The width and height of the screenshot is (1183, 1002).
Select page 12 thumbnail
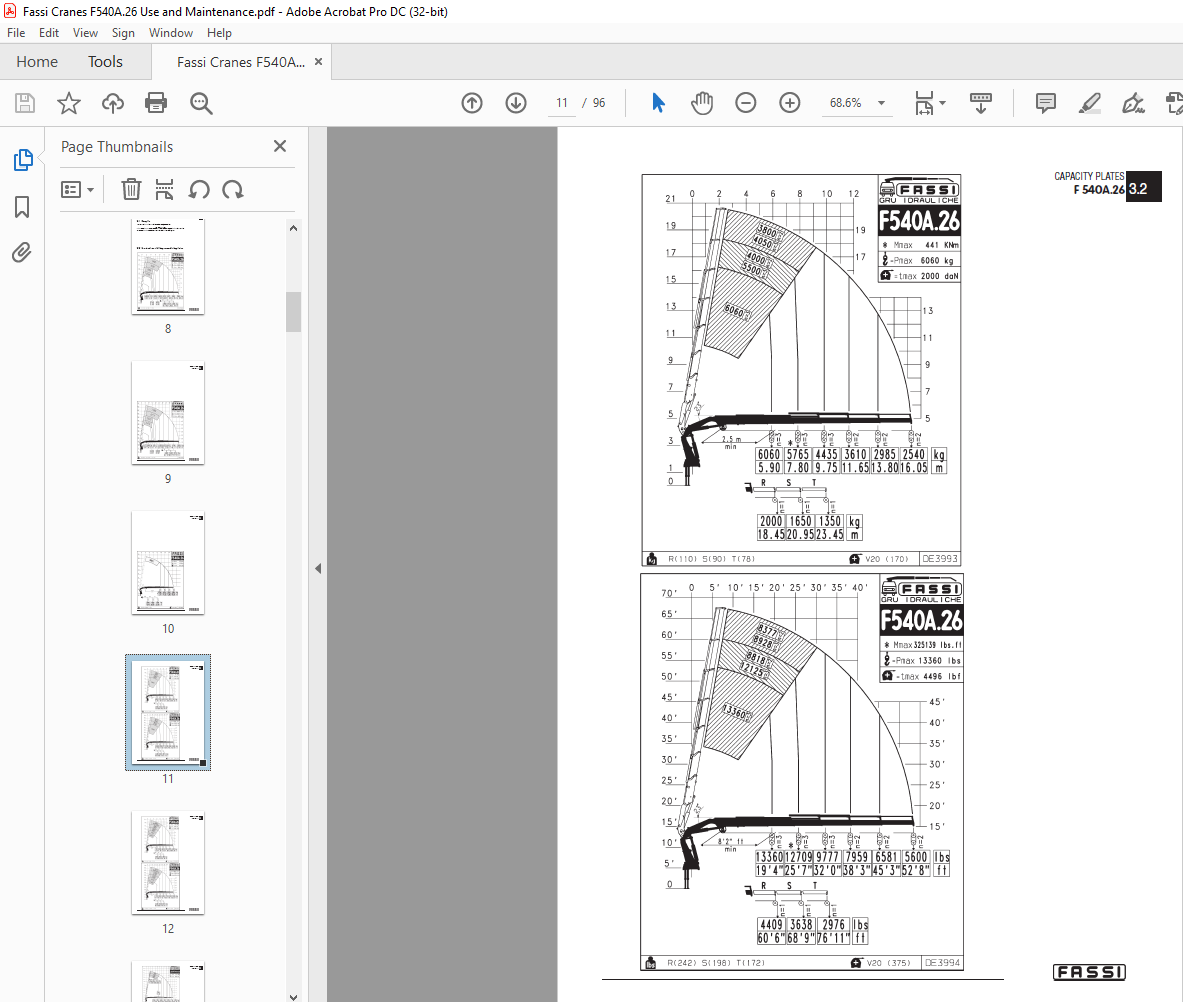[168, 863]
